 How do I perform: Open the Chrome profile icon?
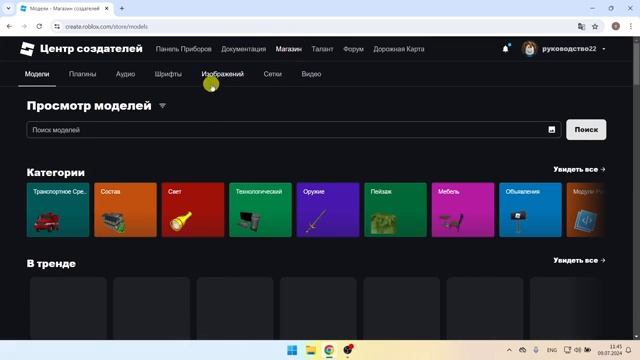(616, 27)
